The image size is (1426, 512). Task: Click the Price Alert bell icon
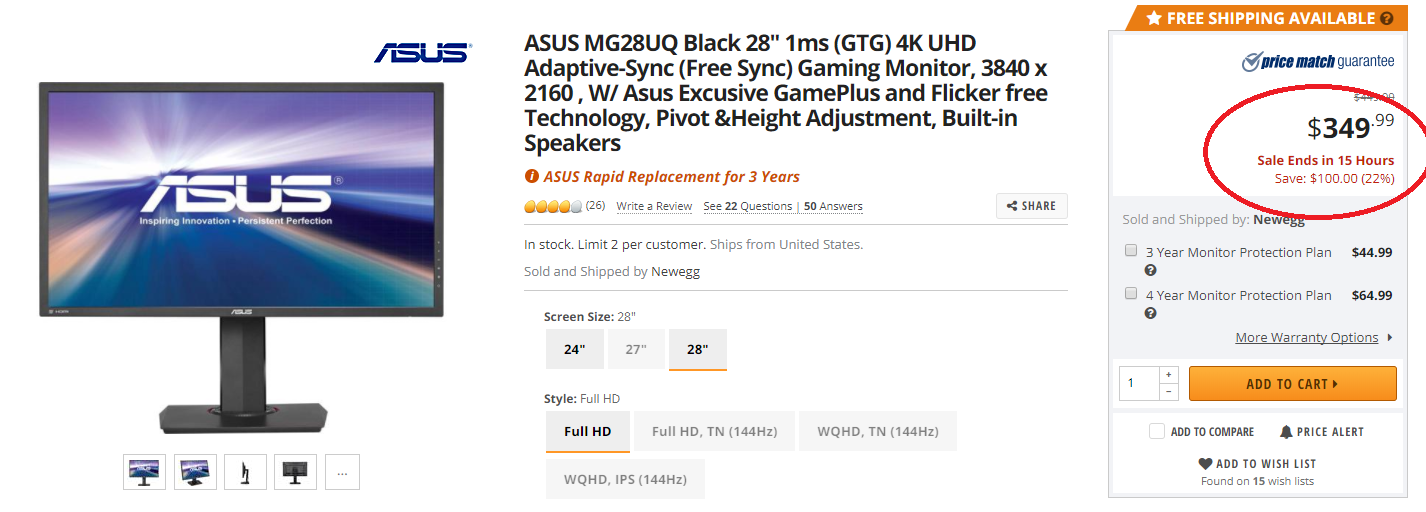1286,432
